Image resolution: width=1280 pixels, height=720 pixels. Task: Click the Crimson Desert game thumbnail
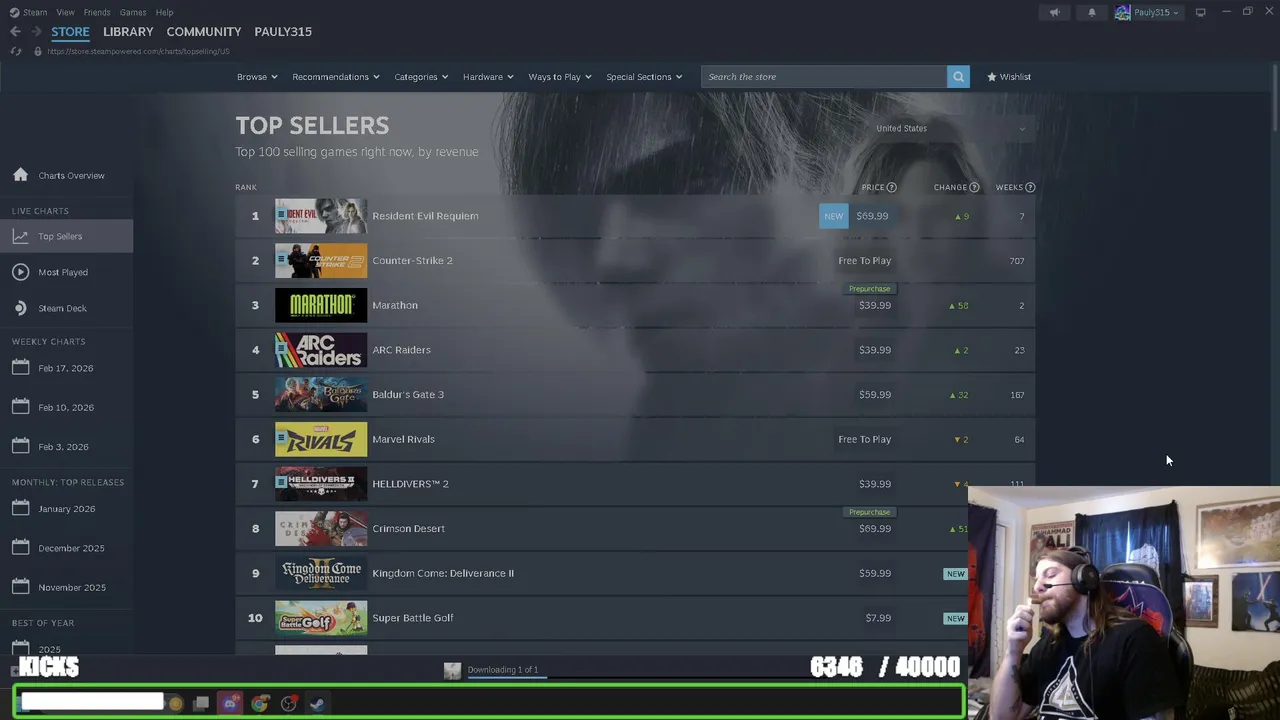pos(321,528)
